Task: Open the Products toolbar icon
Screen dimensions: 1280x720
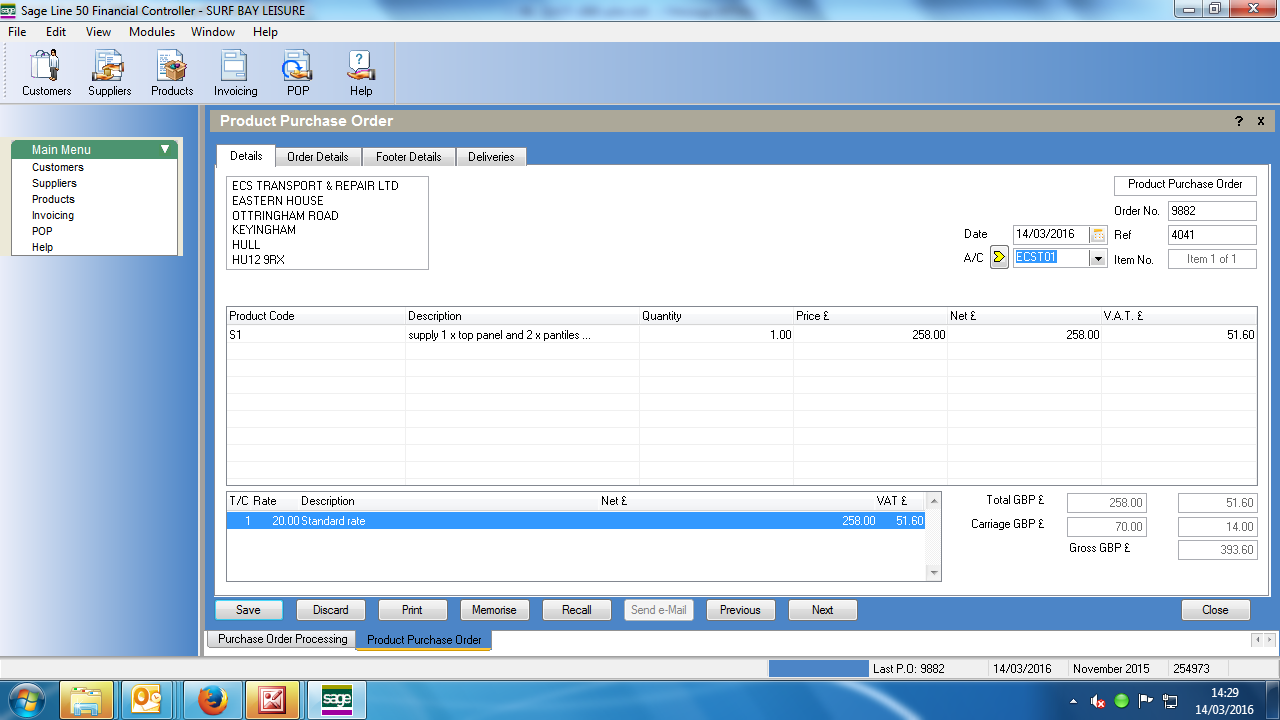Action: coord(172,73)
